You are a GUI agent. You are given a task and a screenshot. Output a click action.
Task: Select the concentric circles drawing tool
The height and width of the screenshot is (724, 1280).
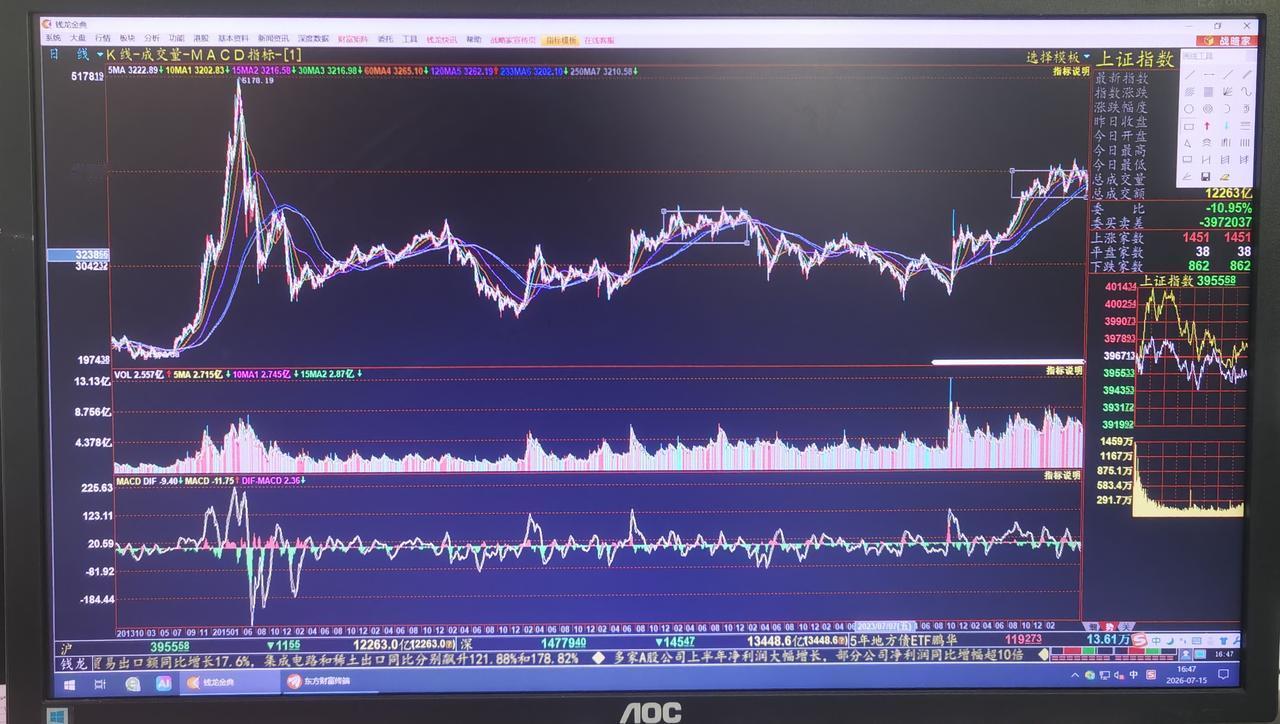(x=1208, y=109)
